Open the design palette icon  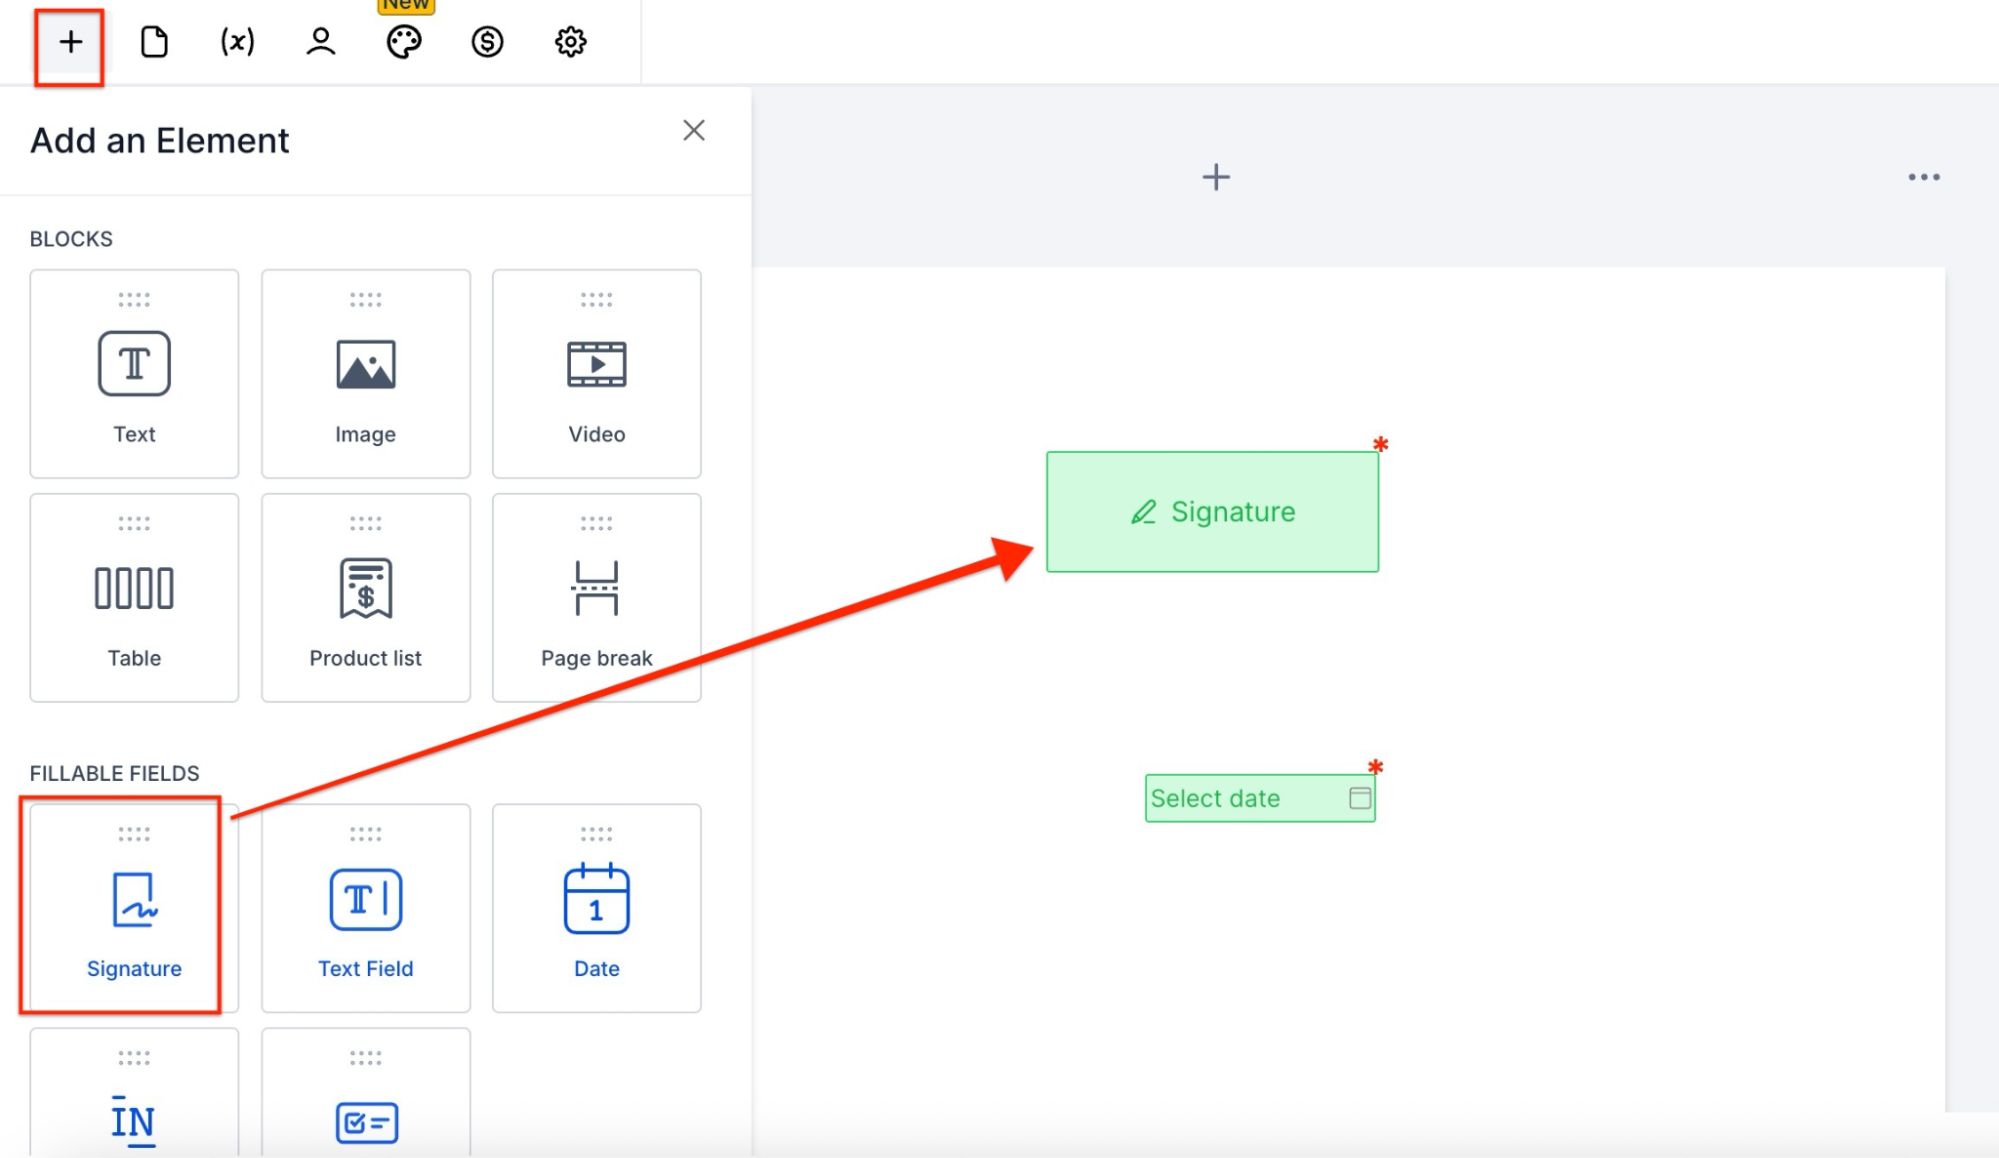tap(404, 42)
